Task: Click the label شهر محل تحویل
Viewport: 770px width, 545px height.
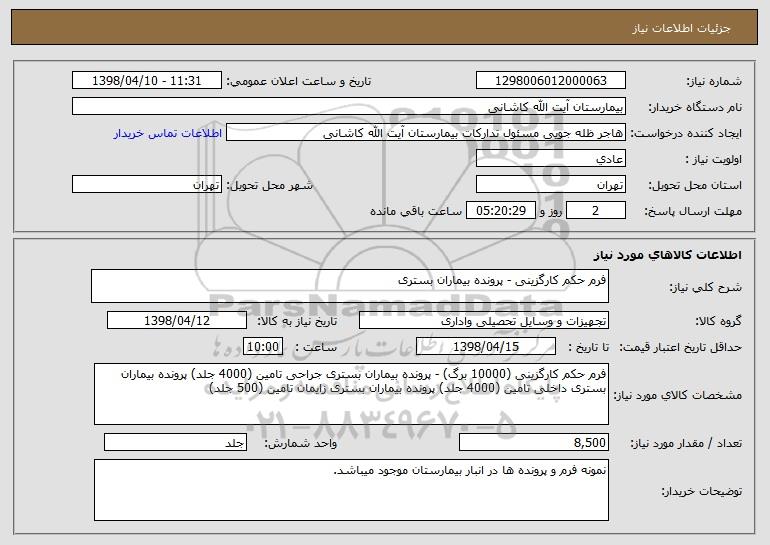Action: pos(269,185)
